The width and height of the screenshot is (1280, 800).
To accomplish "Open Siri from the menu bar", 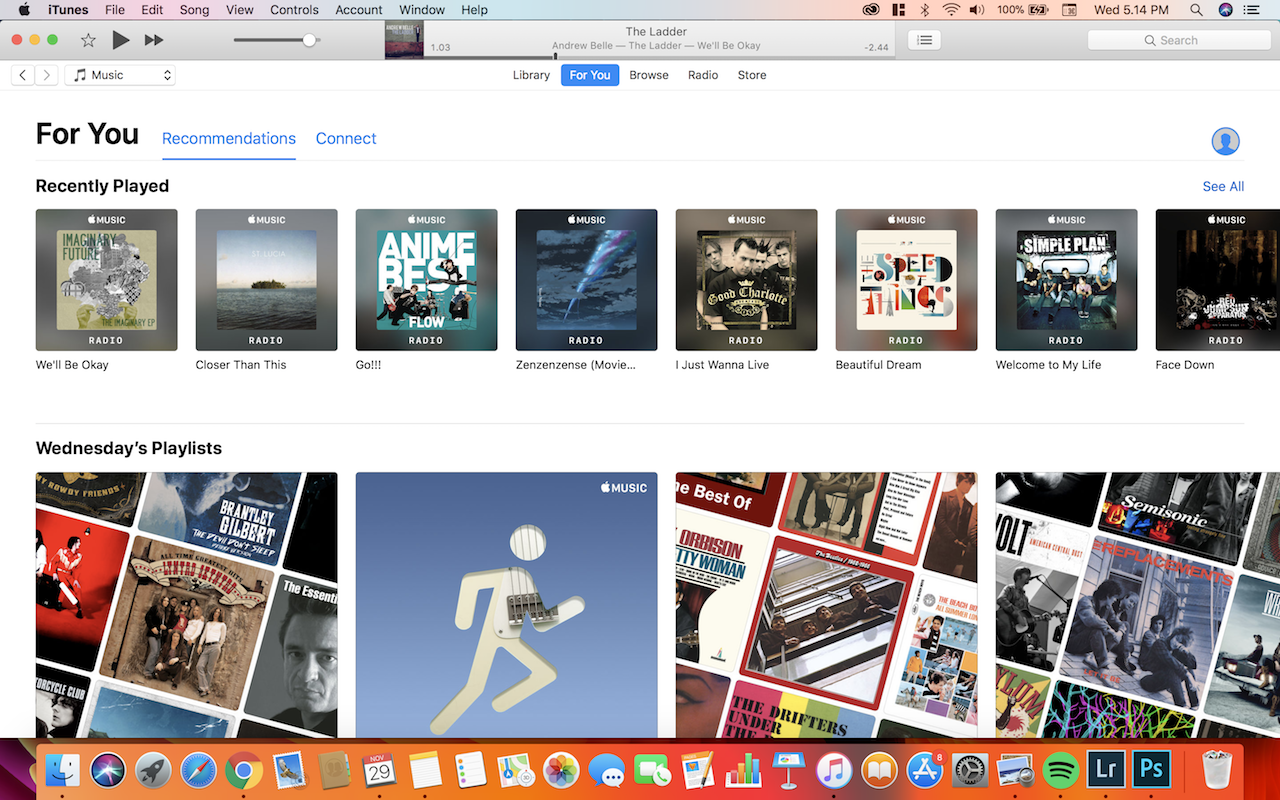I will coord(1226,10).
